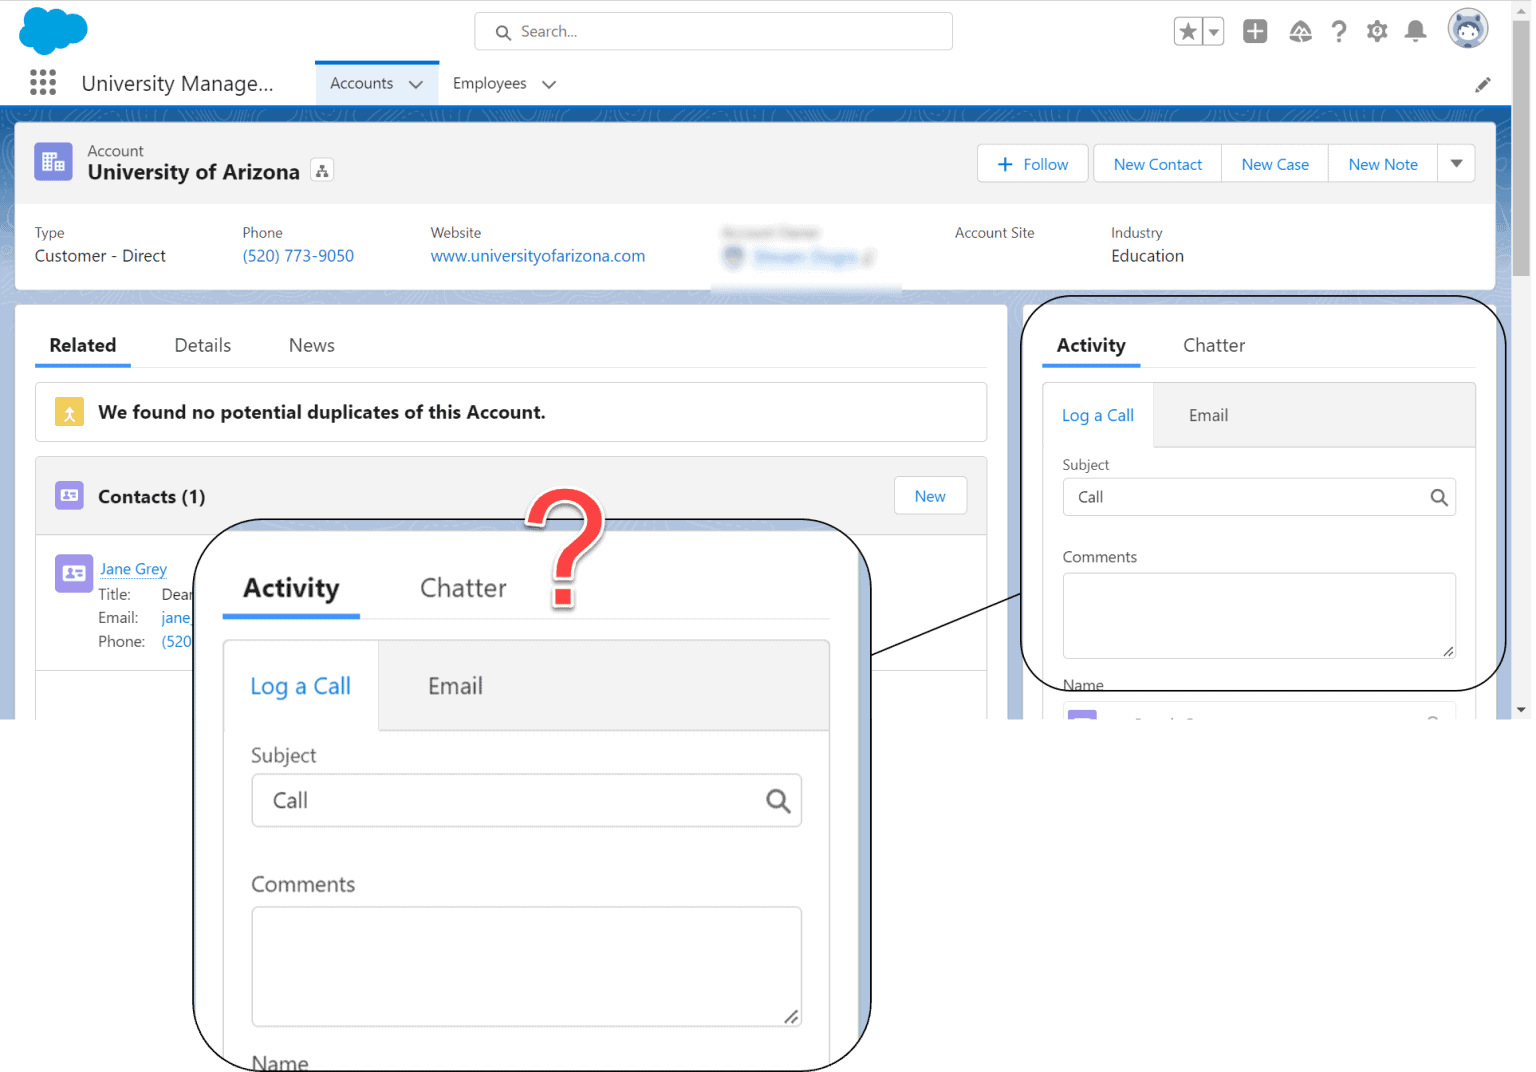Click the duplicates merge icon
The image size is (1536, 1072).
(69, 412)
